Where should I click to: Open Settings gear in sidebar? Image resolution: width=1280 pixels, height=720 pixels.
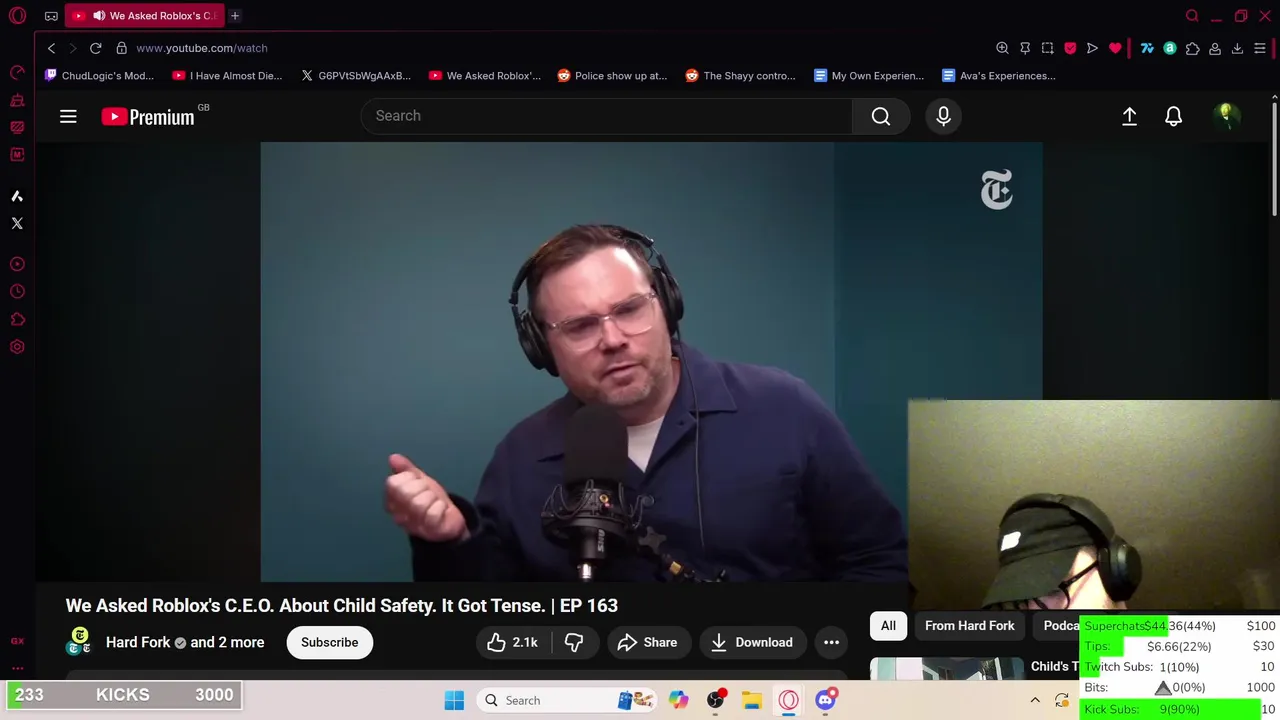(17, 347)
